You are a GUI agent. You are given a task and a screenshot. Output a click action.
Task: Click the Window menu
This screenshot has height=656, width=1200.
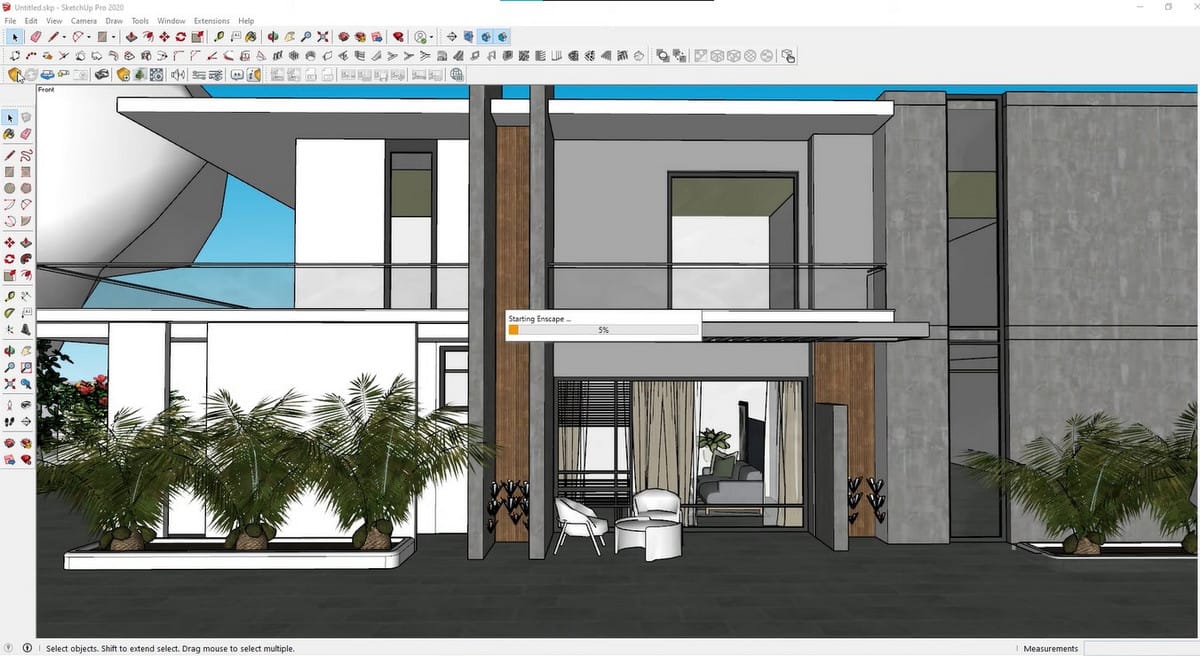171,20
